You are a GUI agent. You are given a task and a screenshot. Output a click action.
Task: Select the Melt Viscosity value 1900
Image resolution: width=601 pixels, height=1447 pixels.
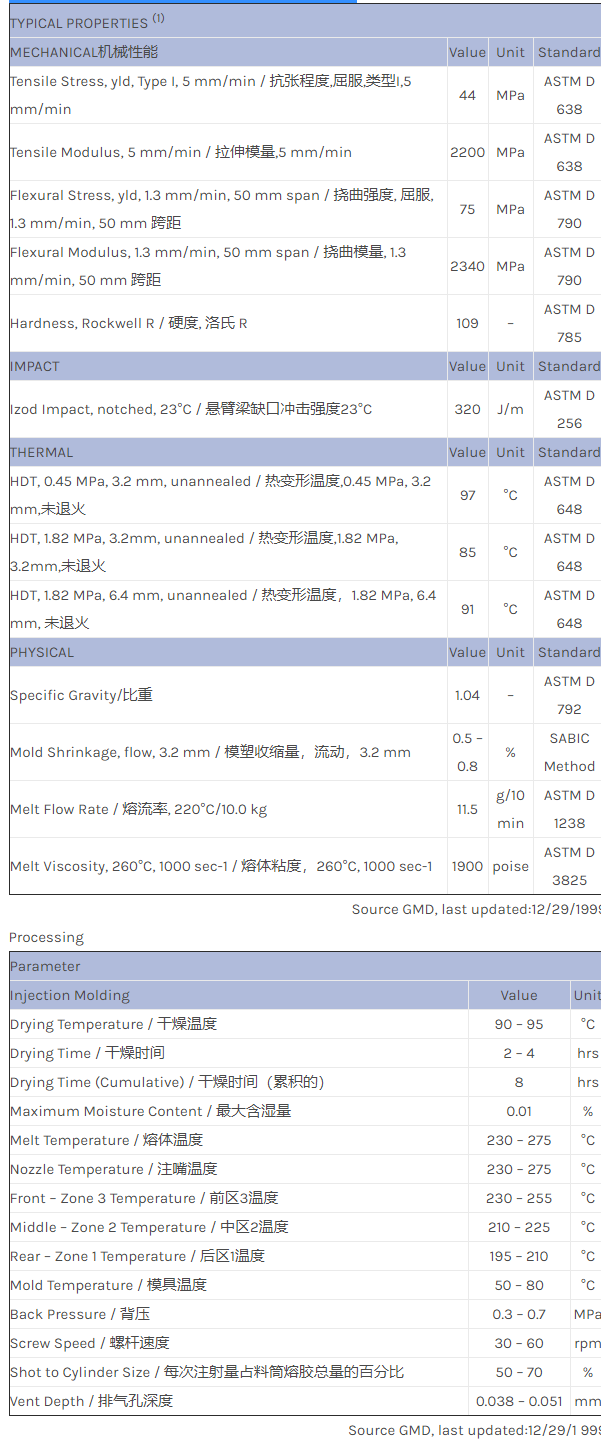point(467,866)
